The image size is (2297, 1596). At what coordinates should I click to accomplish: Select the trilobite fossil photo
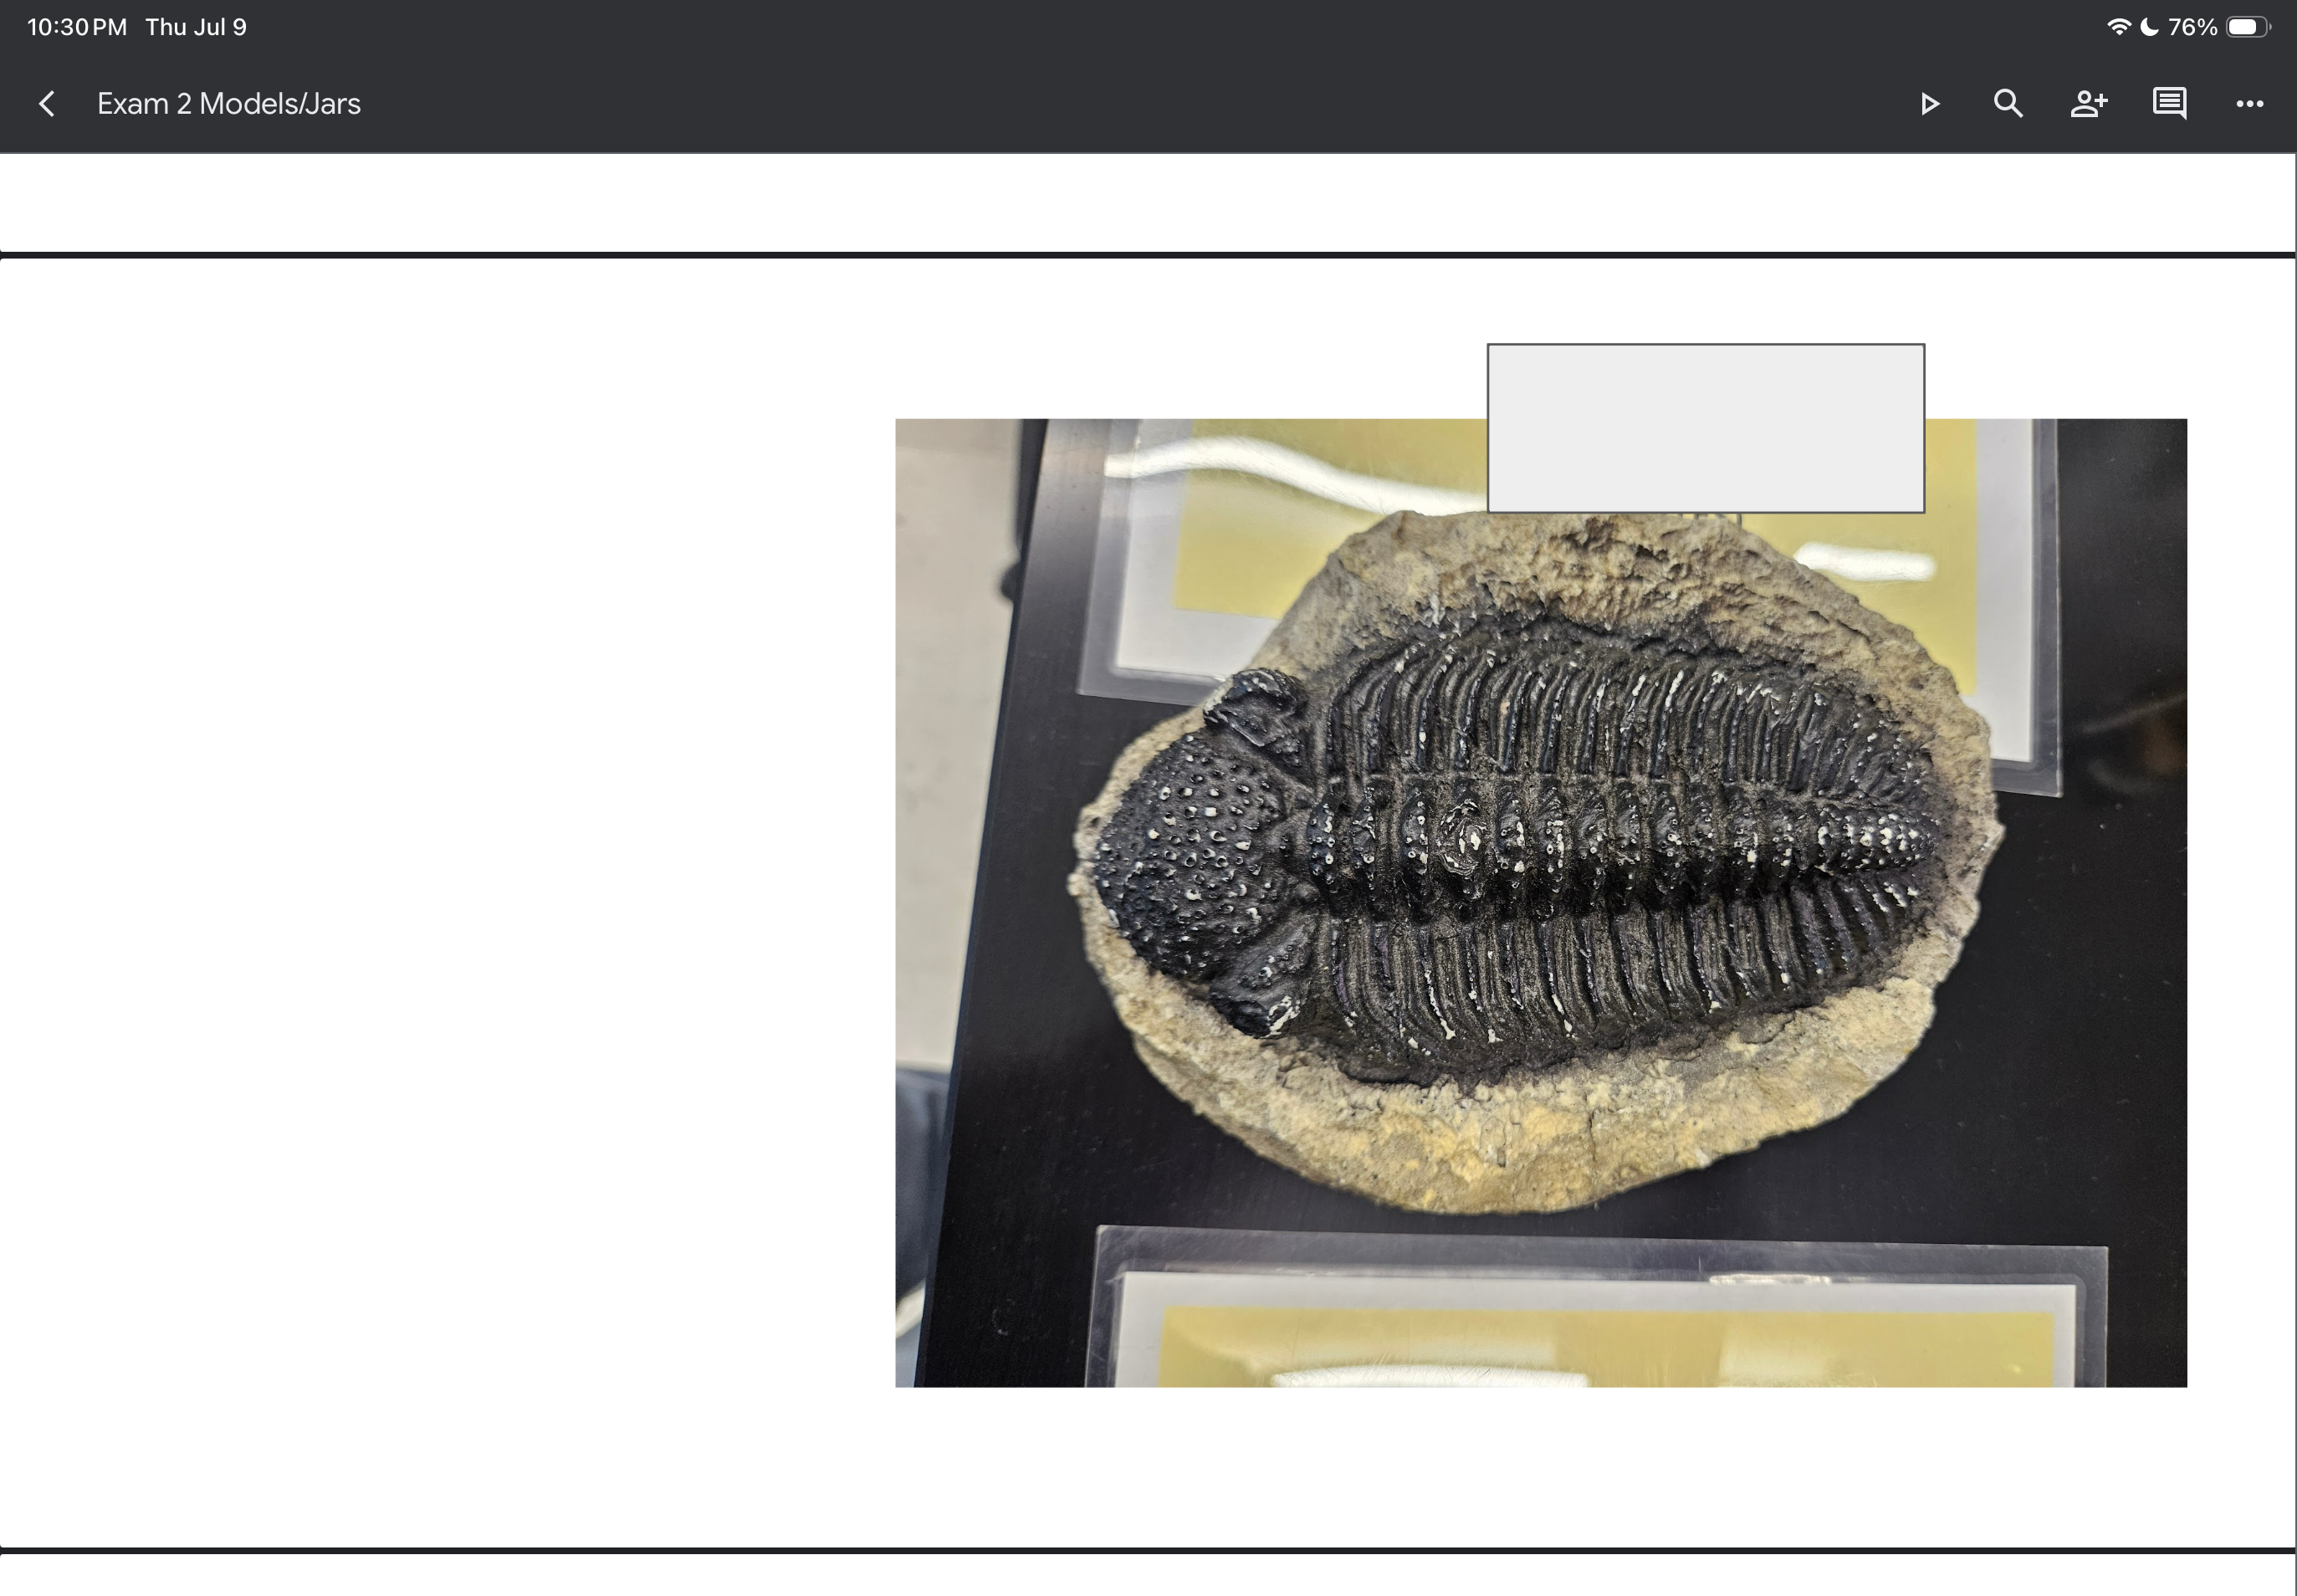point(1540,902)
